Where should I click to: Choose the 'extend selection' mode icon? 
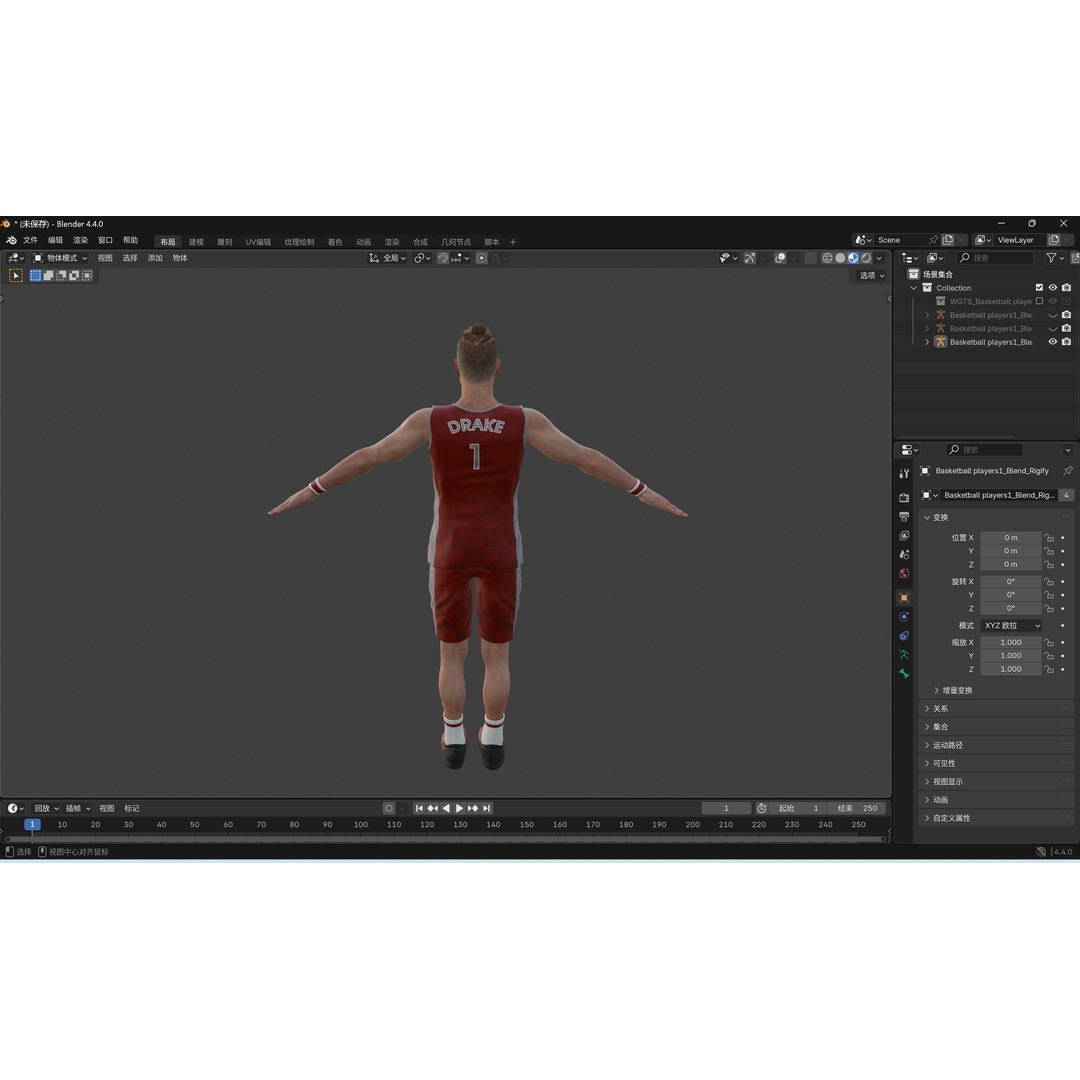(48, 276)
